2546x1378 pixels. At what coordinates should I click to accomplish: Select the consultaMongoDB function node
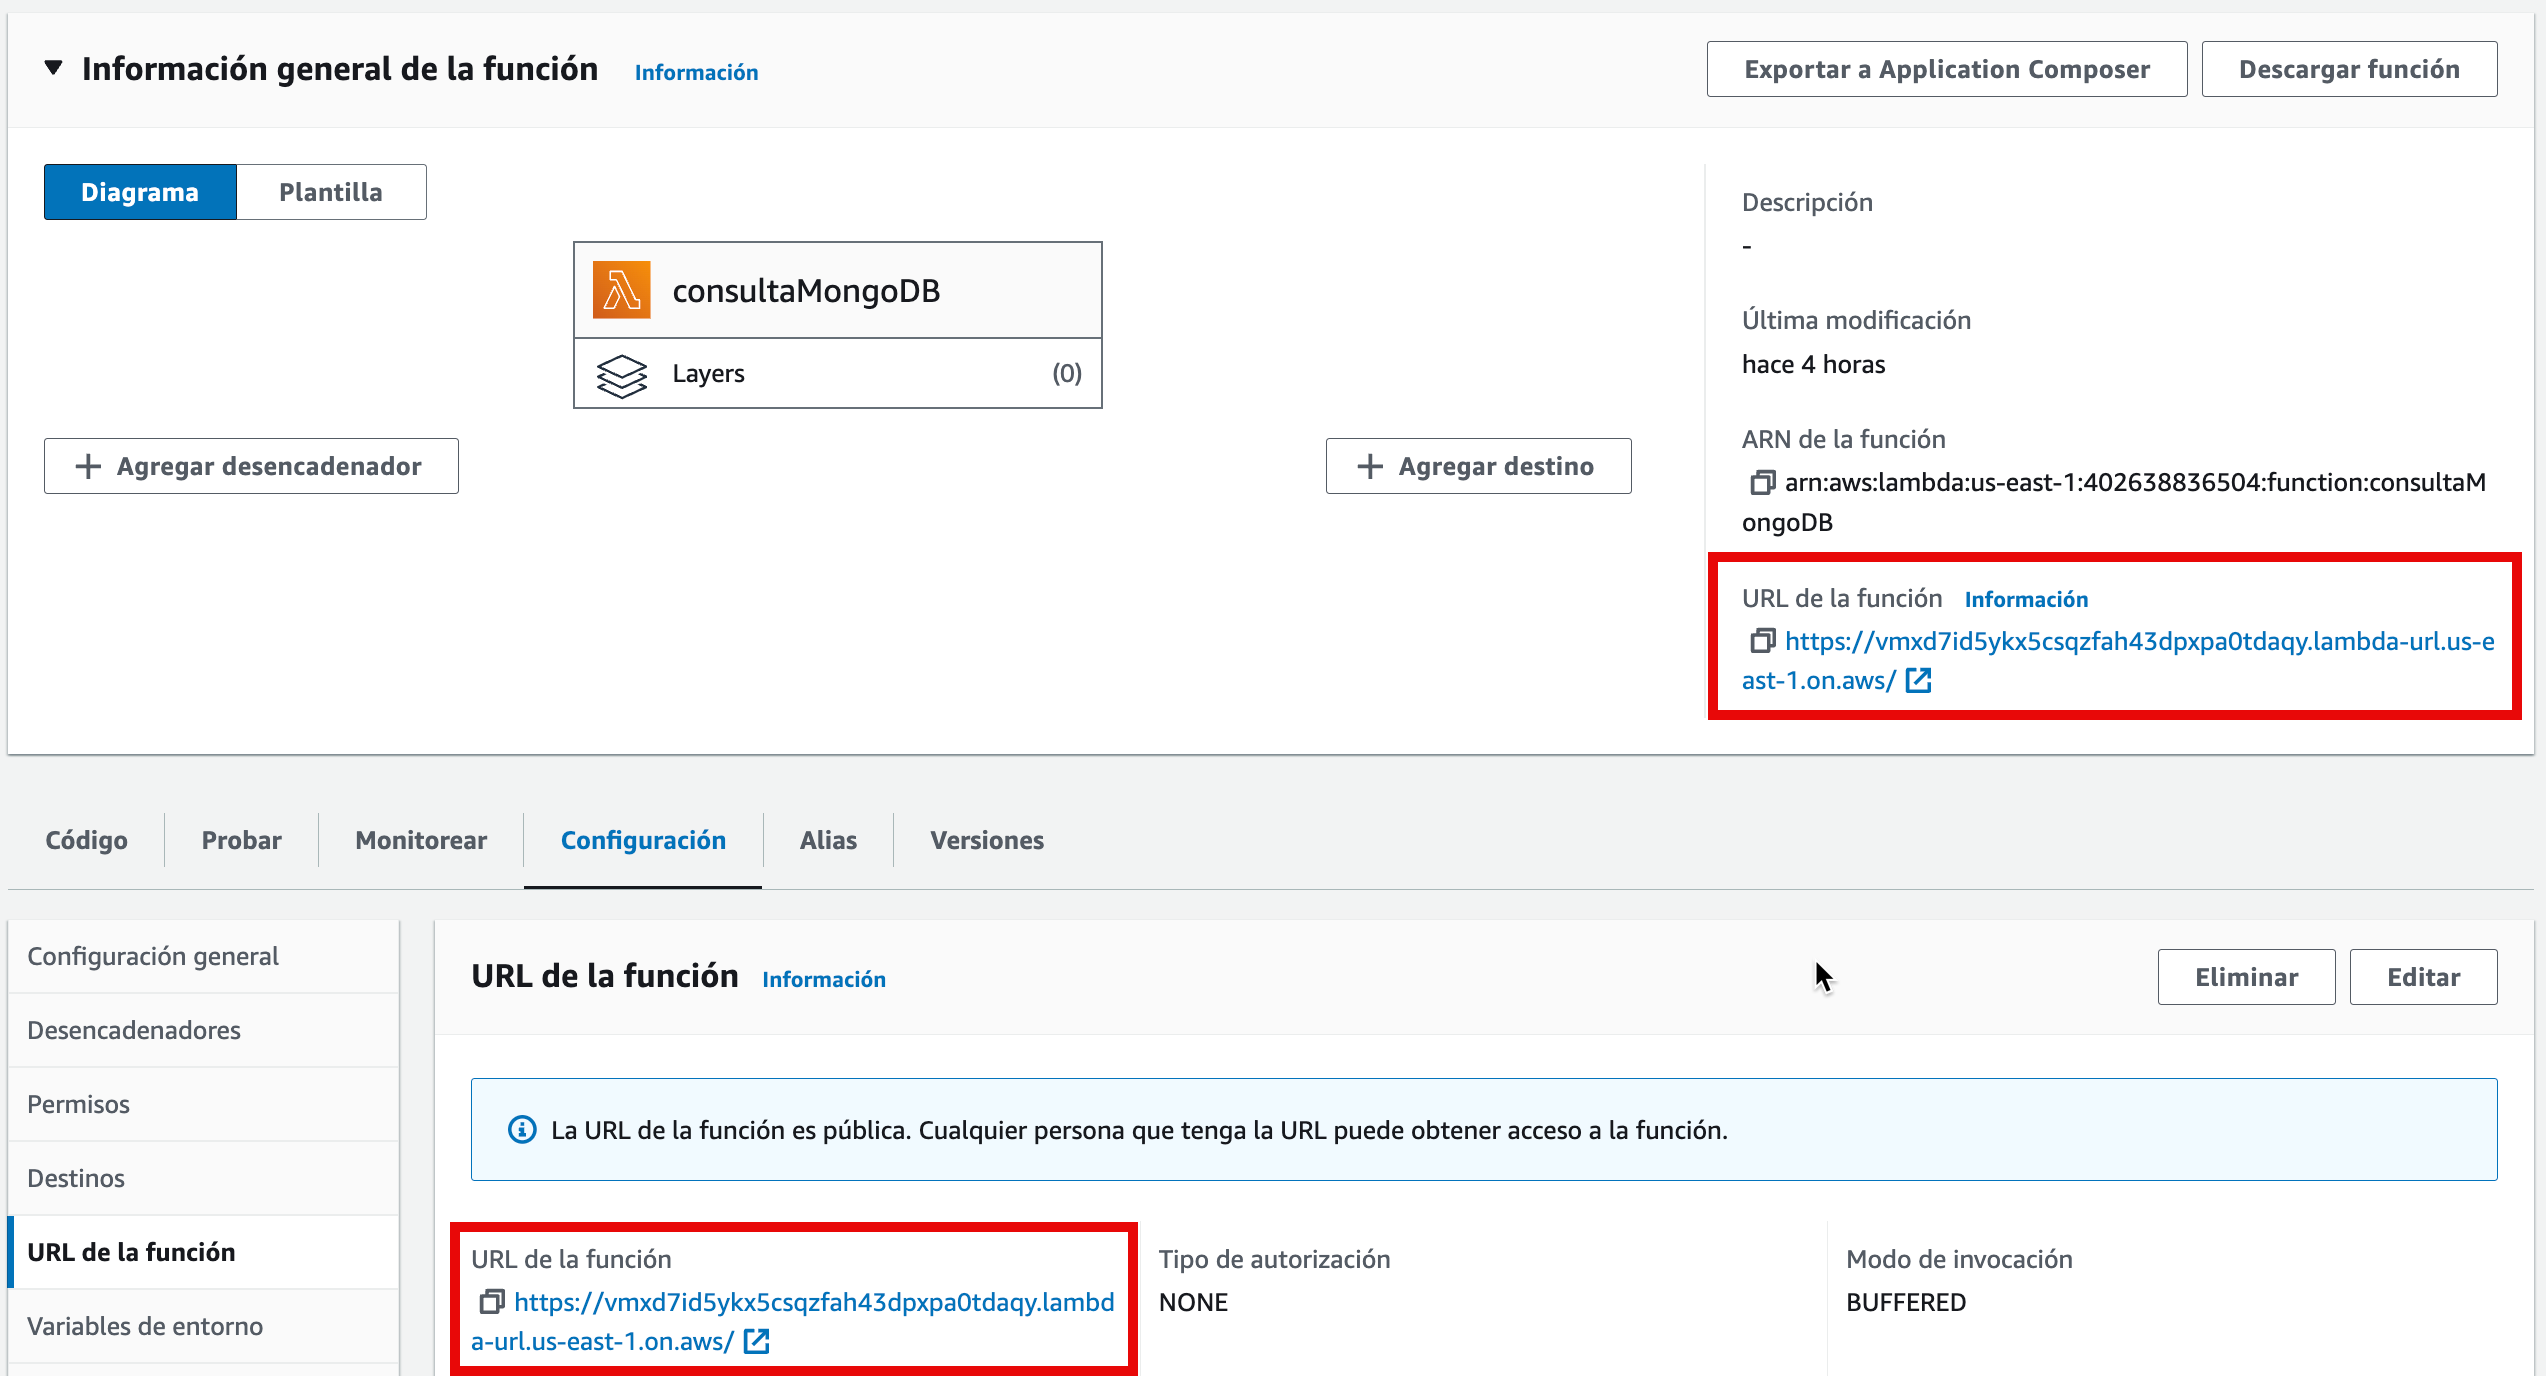click(838, 290)
